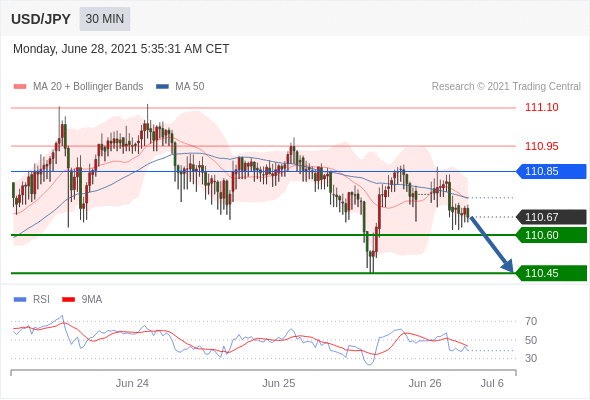Click the blue RSI legend swatch
The image size is (590, 400).
(20, 300)
